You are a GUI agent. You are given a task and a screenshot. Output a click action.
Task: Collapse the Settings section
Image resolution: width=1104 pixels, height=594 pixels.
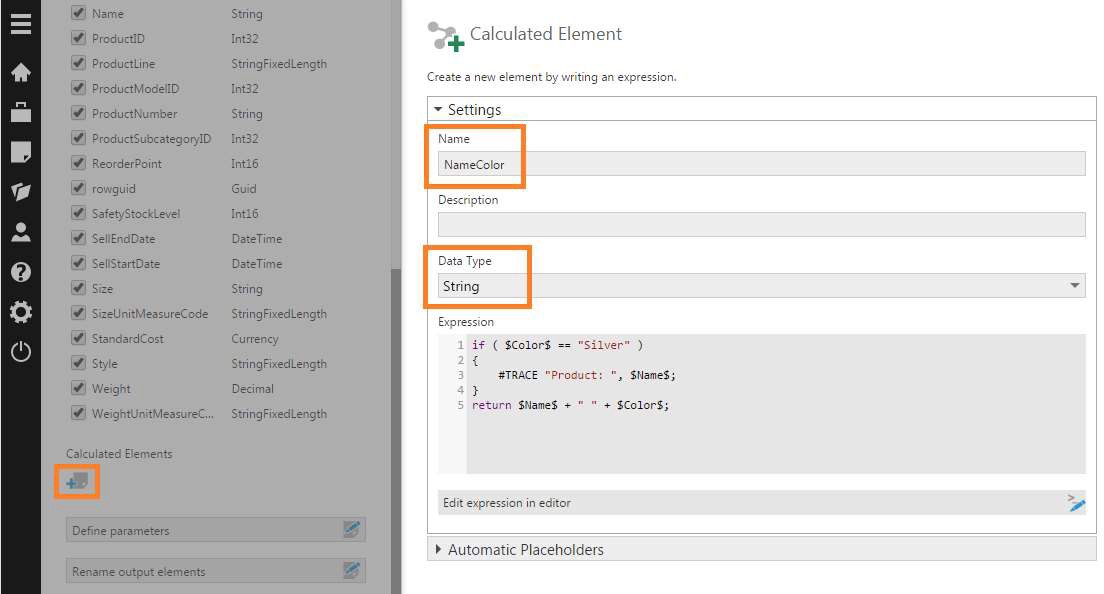[x=438, y=109]
